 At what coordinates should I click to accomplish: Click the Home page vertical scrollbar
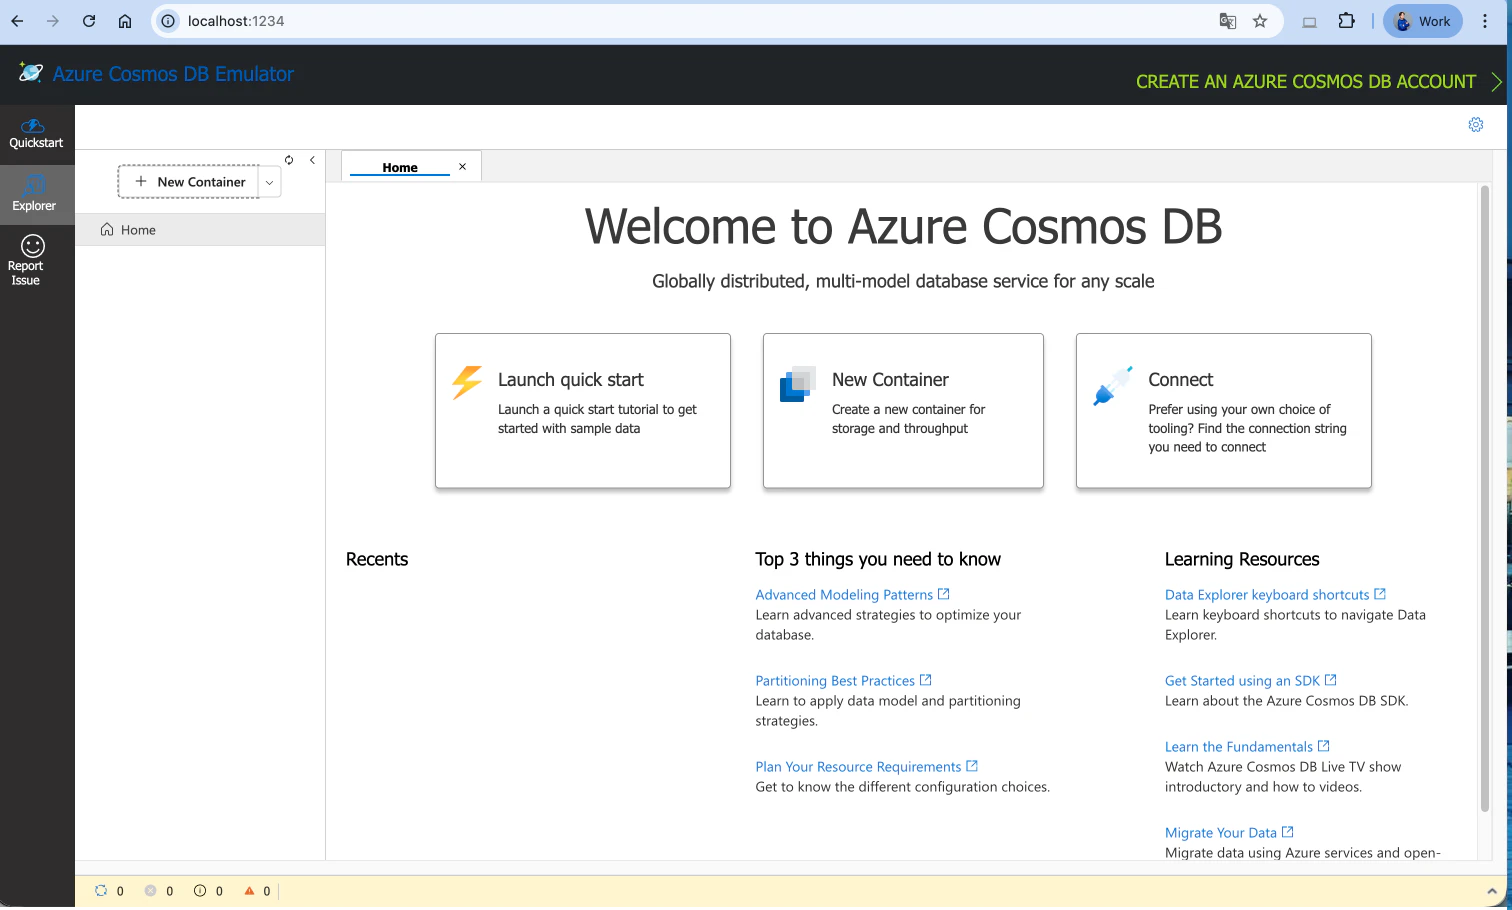coord(1485,498)
